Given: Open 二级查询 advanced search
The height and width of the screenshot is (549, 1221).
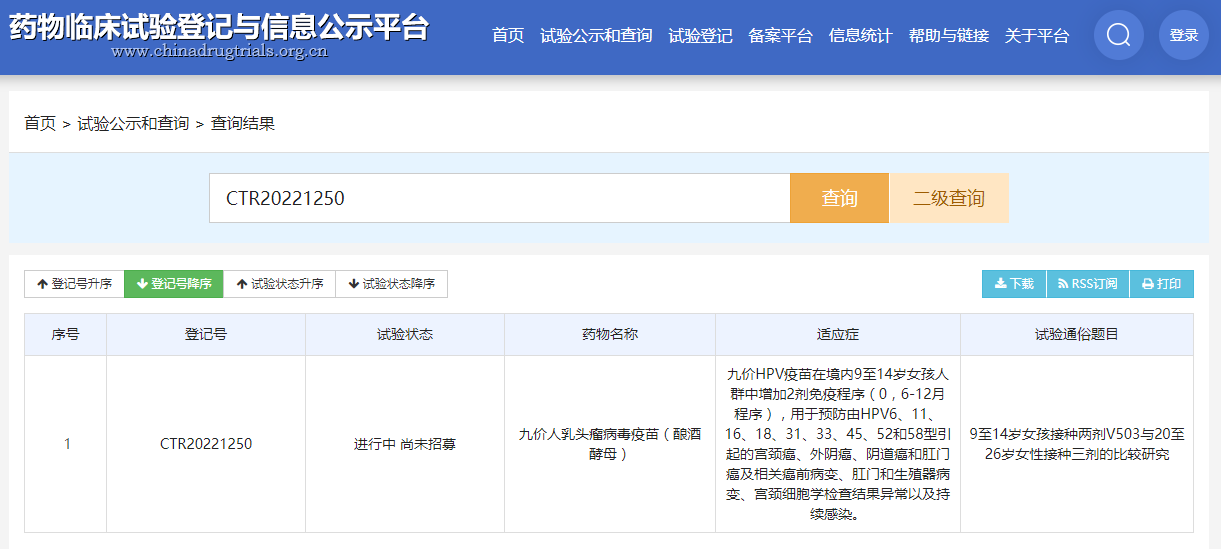Looking at the screenshot, I should (949, 198).
